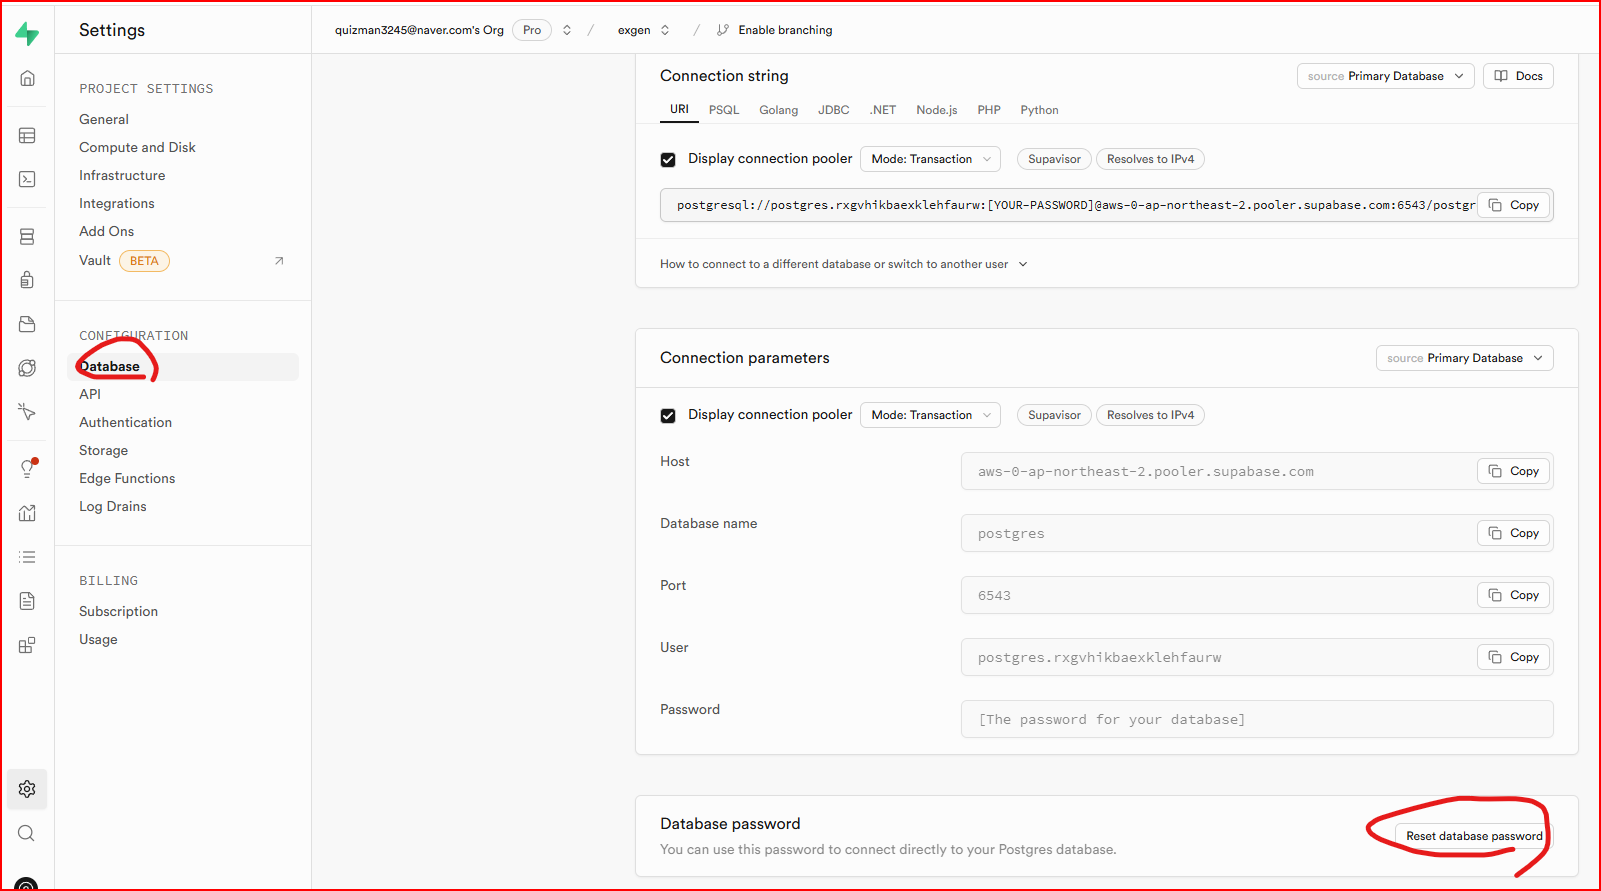Open Vault BETA settings item
The height and width of the screenshot is (891, 1601).
[124, 261]
